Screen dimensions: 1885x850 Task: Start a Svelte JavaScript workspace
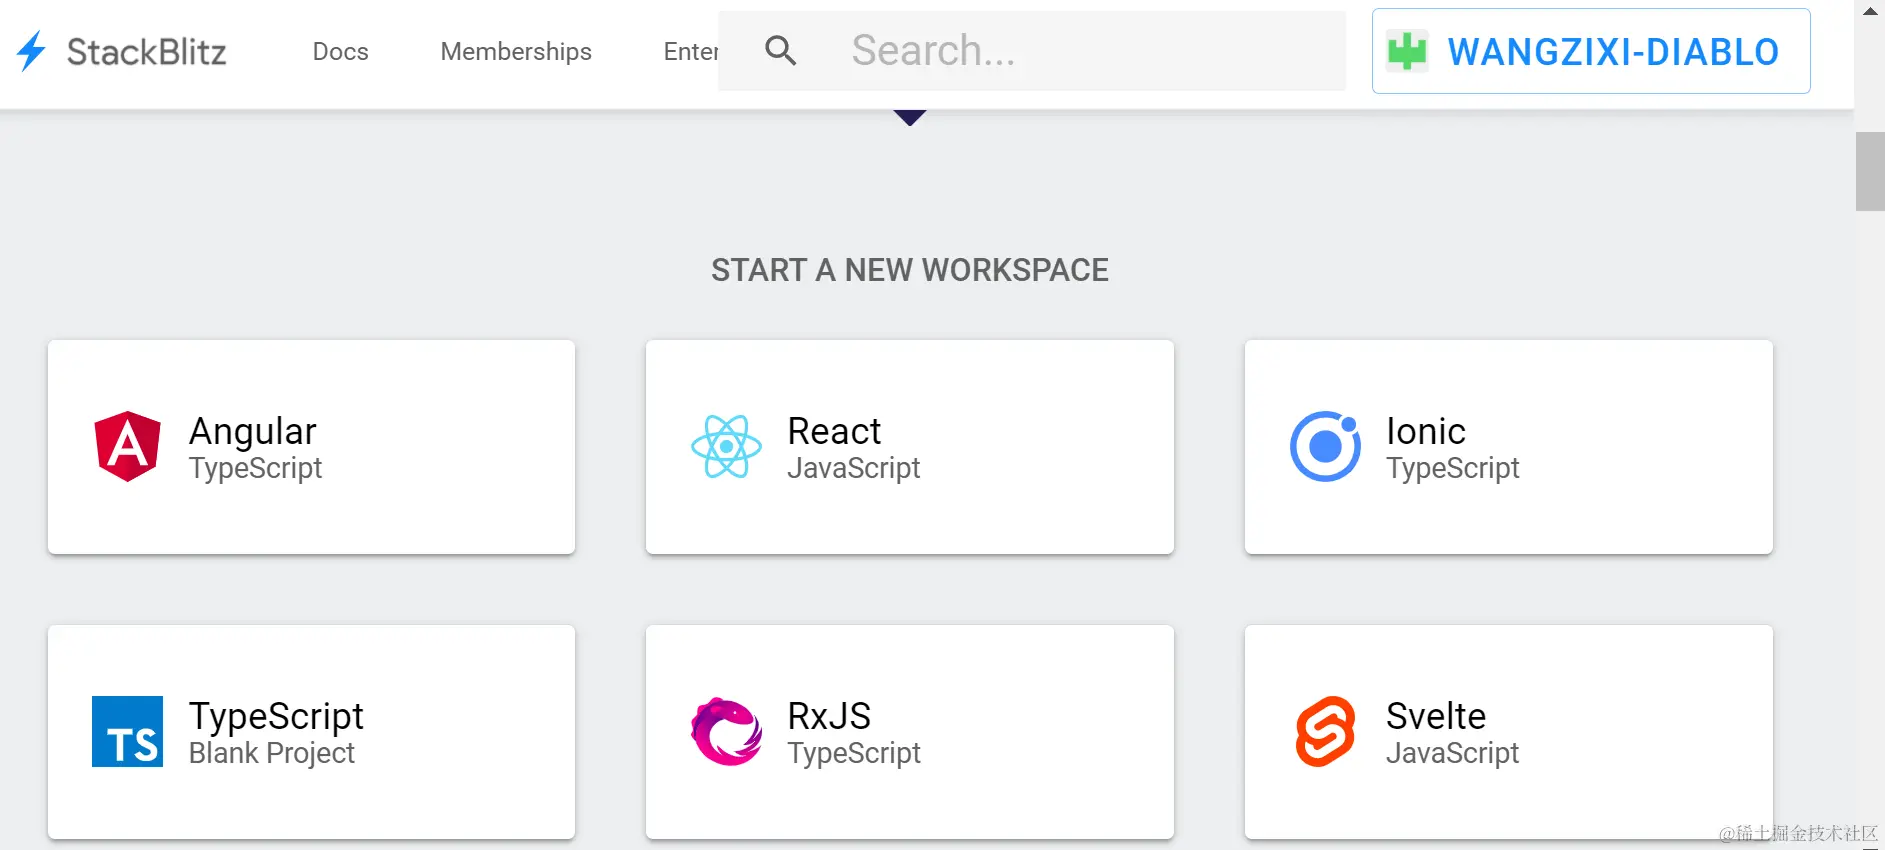point(1508,732)
